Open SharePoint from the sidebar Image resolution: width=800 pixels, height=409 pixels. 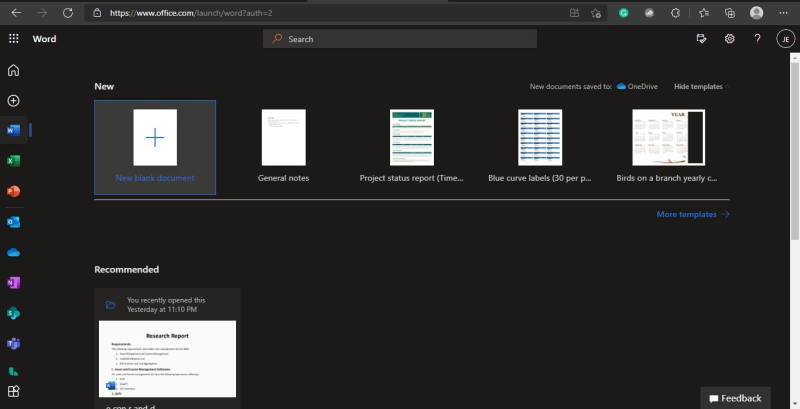click(x=13, y=313)
